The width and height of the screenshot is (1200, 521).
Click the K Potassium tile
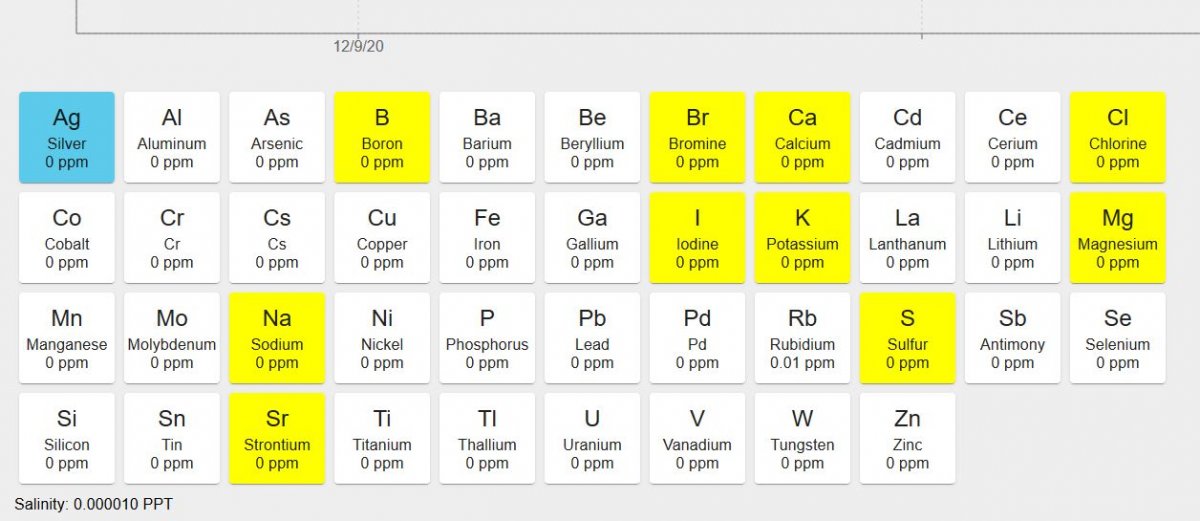(x=802, y=238)
